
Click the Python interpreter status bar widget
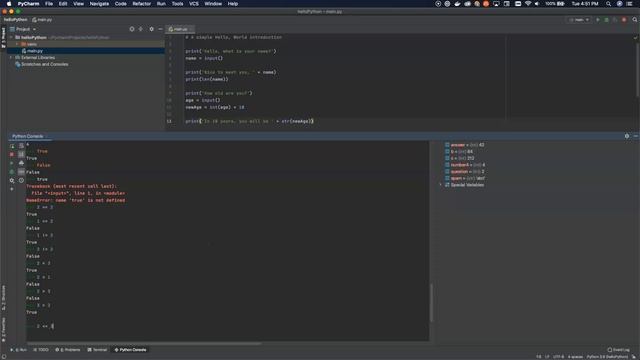pos(607,357)
